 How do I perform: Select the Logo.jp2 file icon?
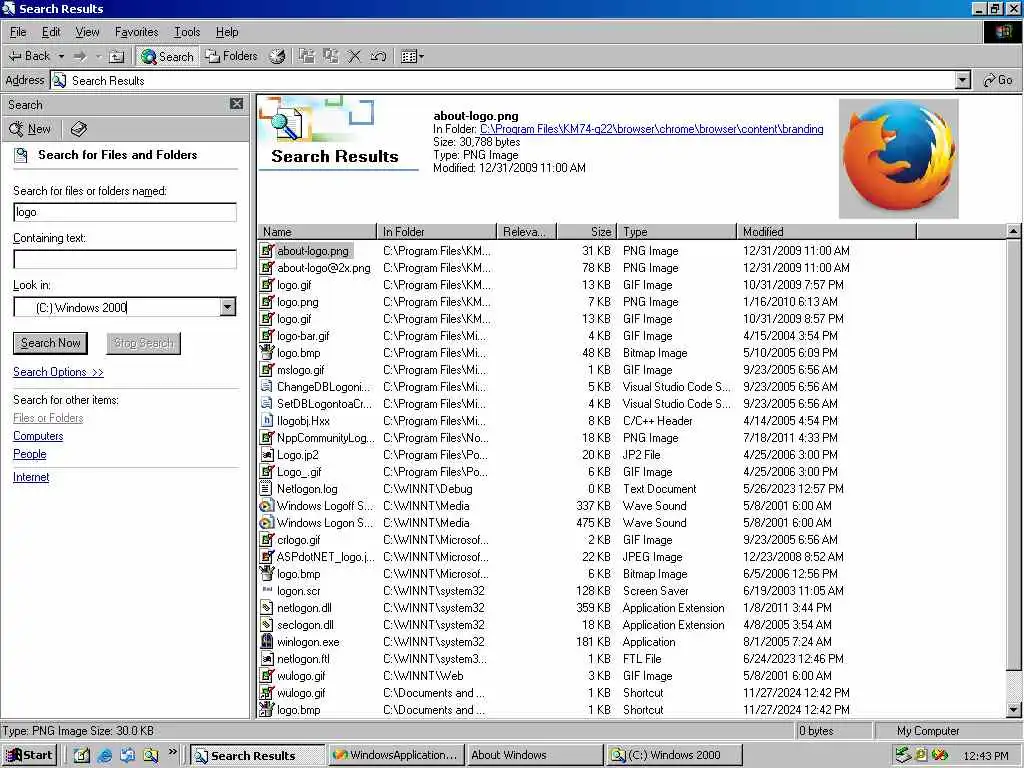click(x=266, y=455)
